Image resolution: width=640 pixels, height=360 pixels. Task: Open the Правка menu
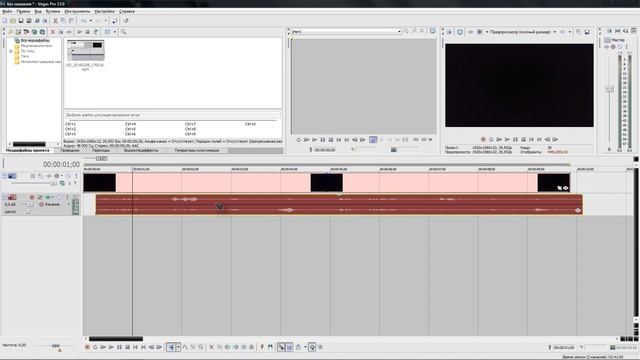tap(23, 11)
